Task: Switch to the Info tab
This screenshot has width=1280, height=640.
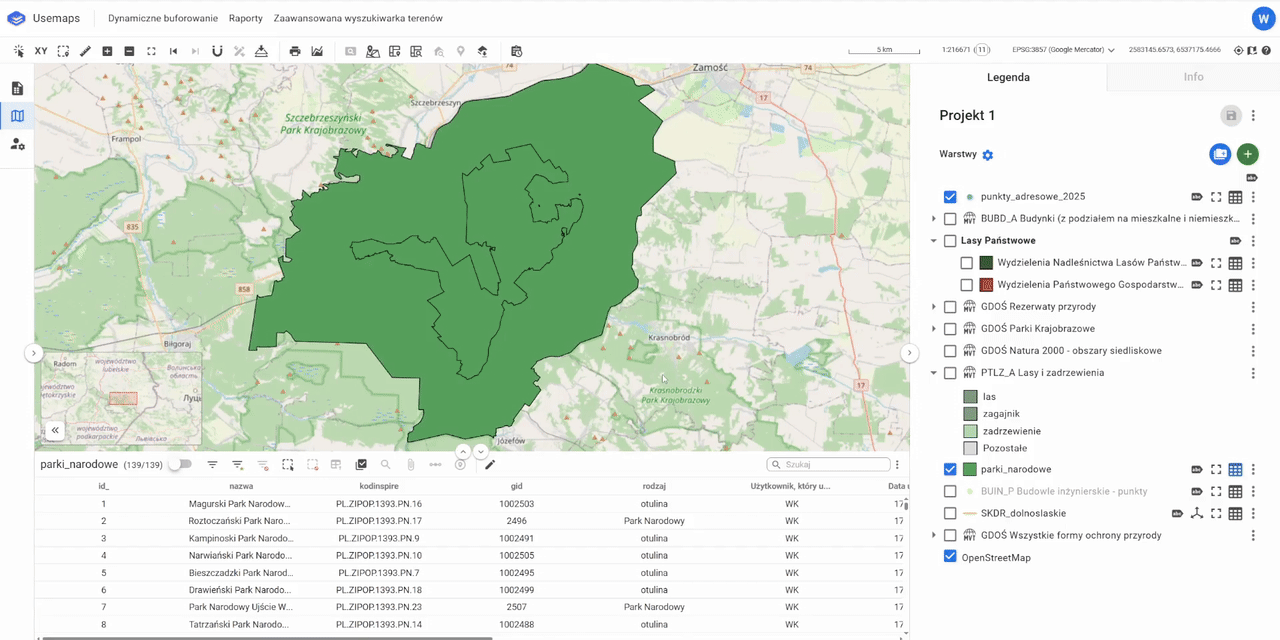Action: point(1193,77)
